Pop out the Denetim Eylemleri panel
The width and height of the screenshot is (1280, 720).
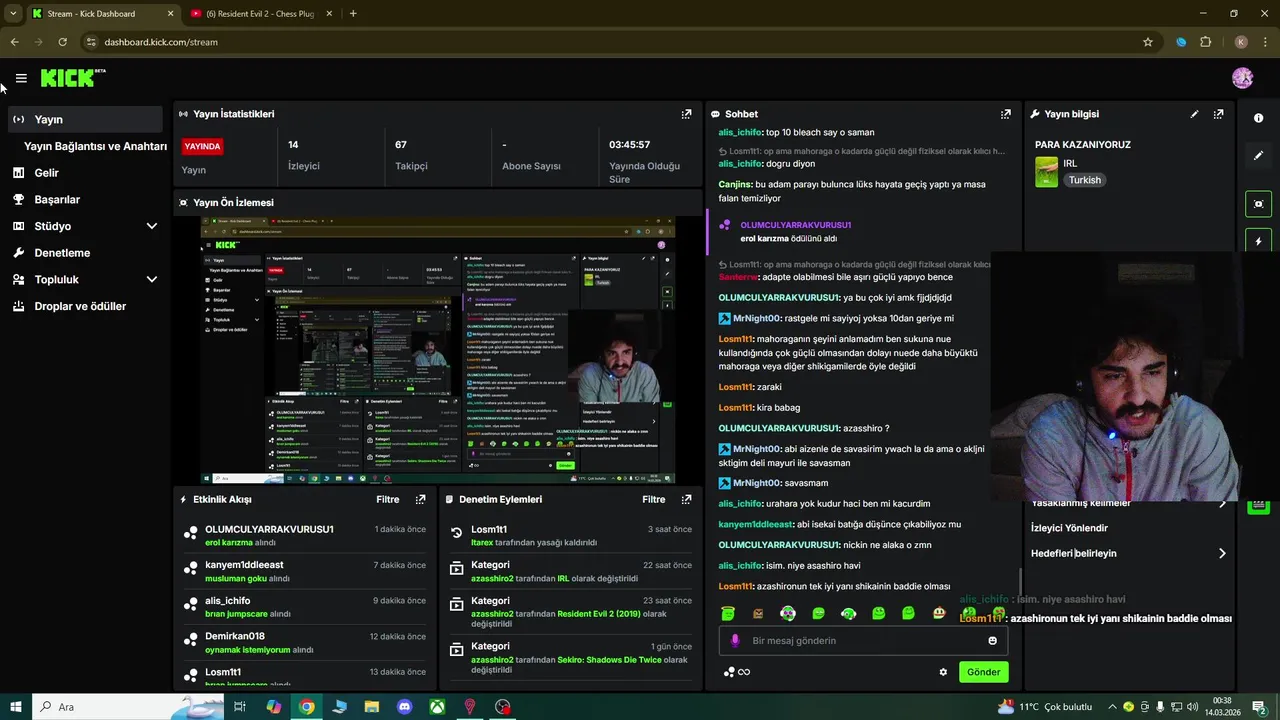point(686,499)
